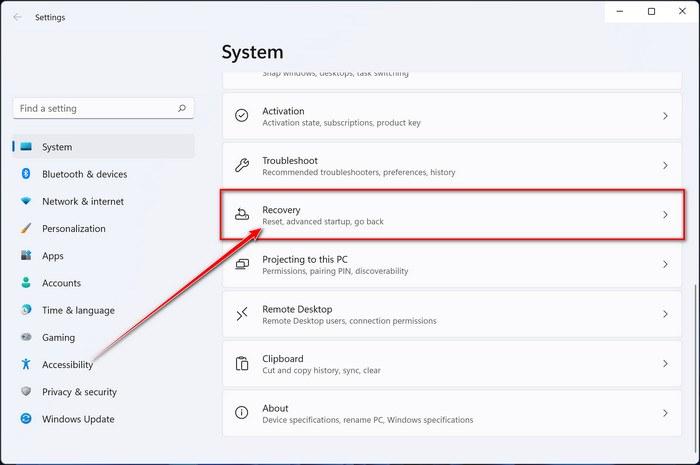This screenshot has height=465, width=700.
Task: Click the Accessibility person icon
Action: coord(26,365)
